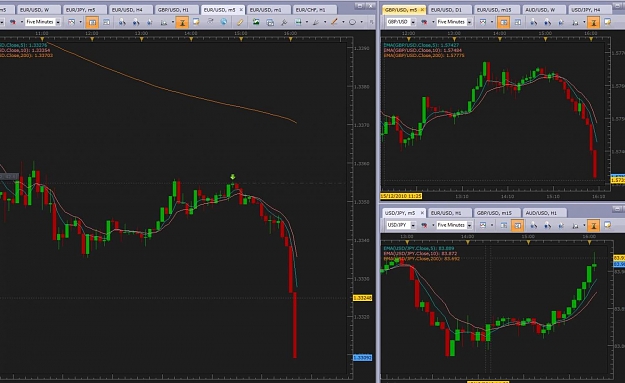Click the chart properties wrench icon
625x383 pixels.
284,22
